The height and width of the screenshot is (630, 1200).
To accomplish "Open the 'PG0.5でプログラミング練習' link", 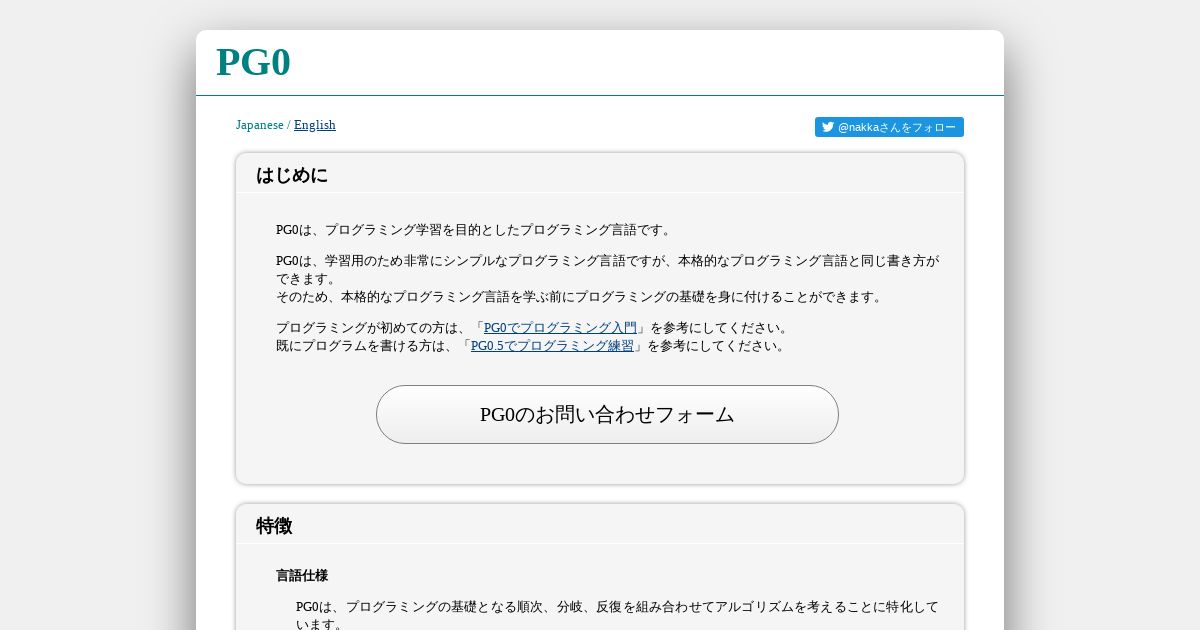I will point(552,346).
